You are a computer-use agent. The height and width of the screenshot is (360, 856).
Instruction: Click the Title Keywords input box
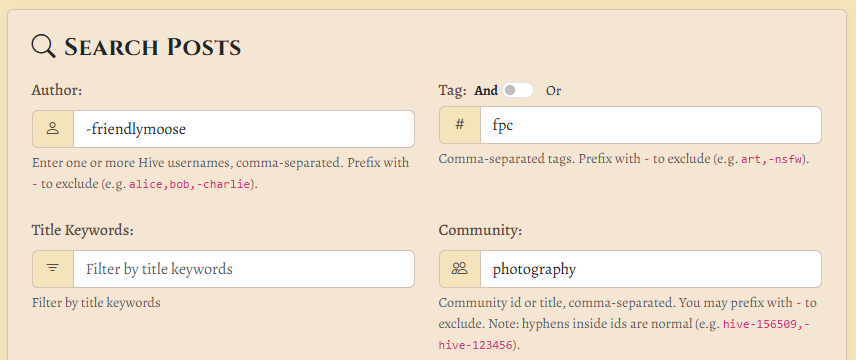tap(243, 269)
